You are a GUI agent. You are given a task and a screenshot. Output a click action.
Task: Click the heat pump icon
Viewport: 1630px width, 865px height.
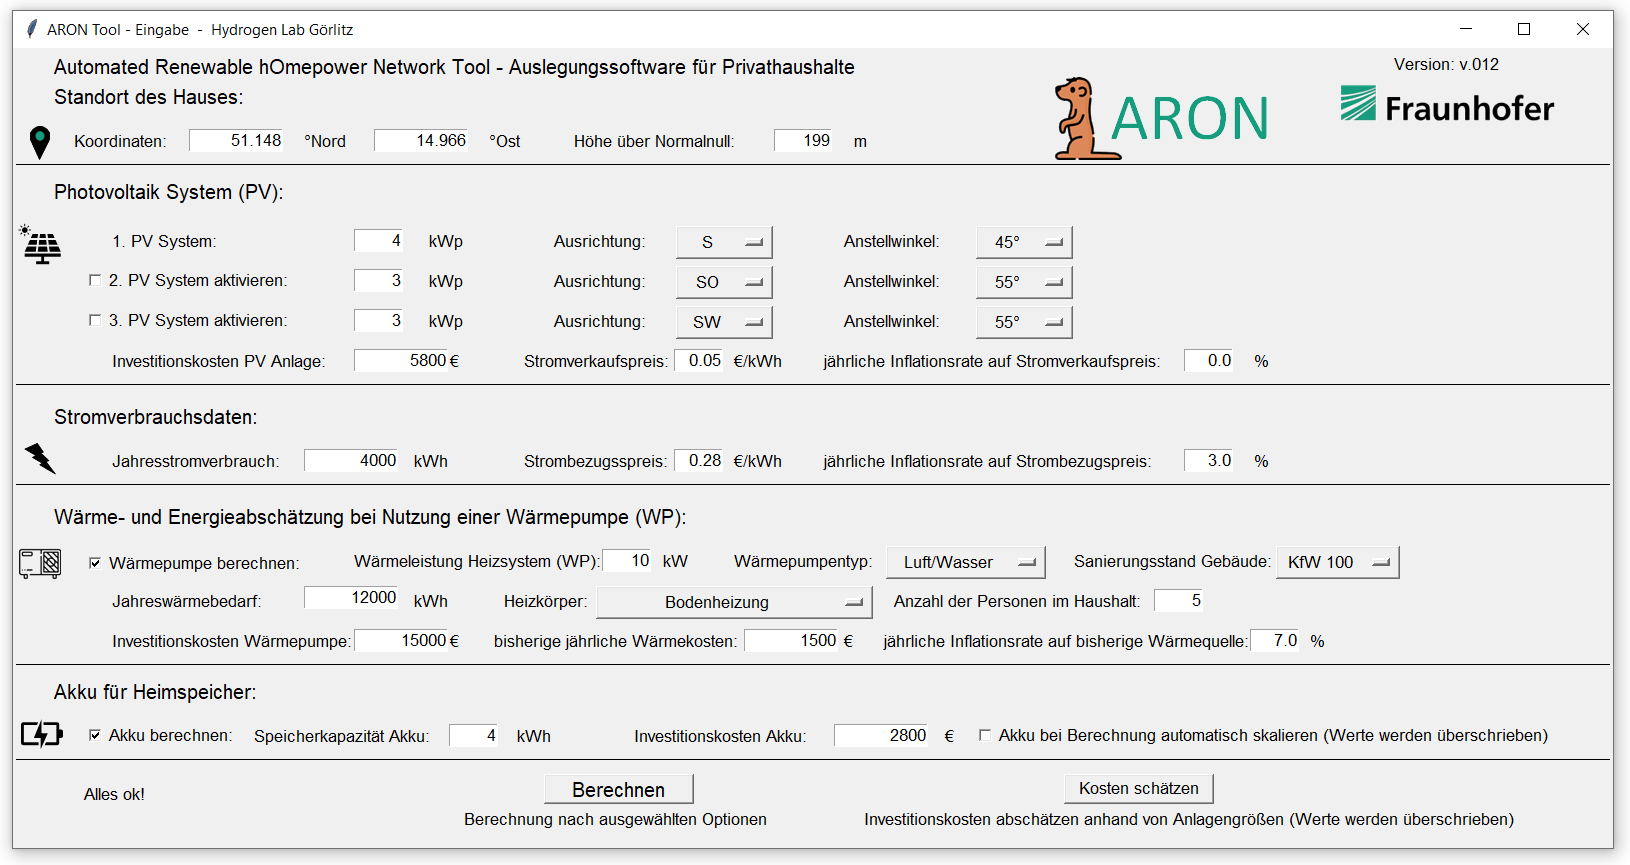click(41, 563)
